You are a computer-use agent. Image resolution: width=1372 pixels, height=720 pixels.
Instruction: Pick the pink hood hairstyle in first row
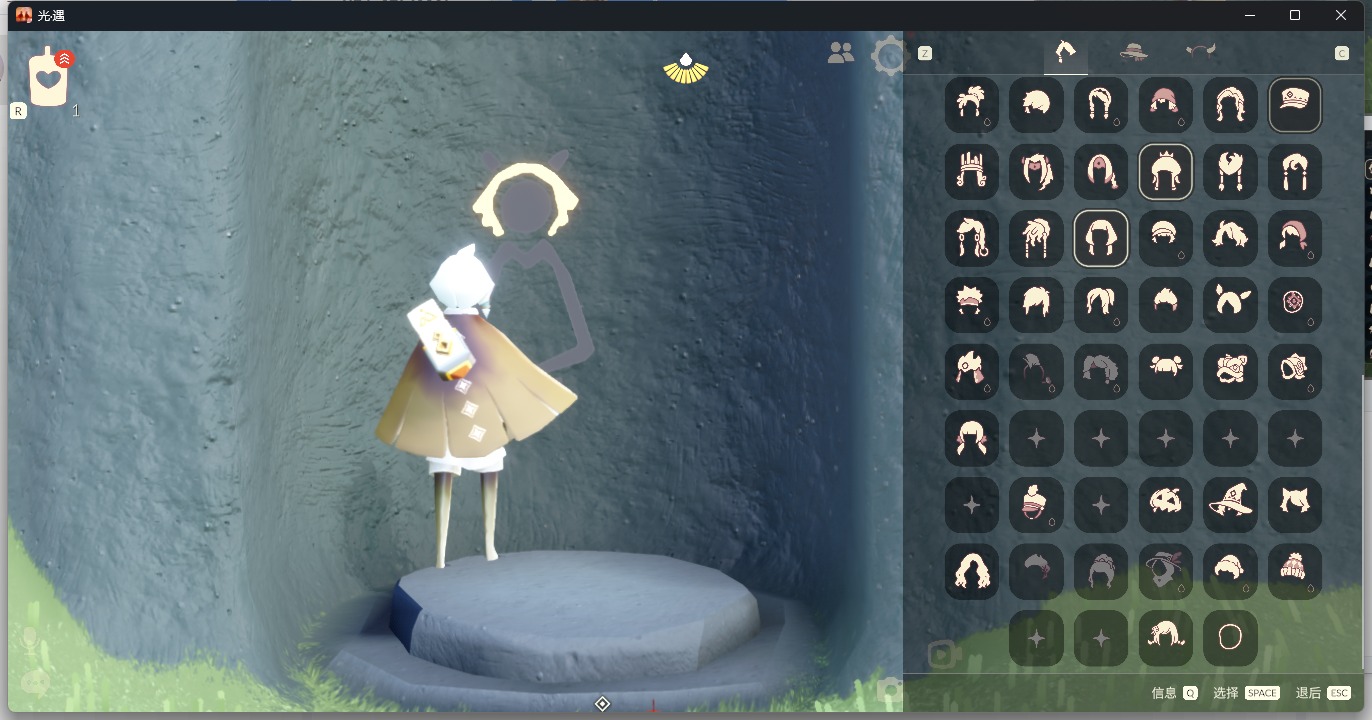pos(1166,105)
